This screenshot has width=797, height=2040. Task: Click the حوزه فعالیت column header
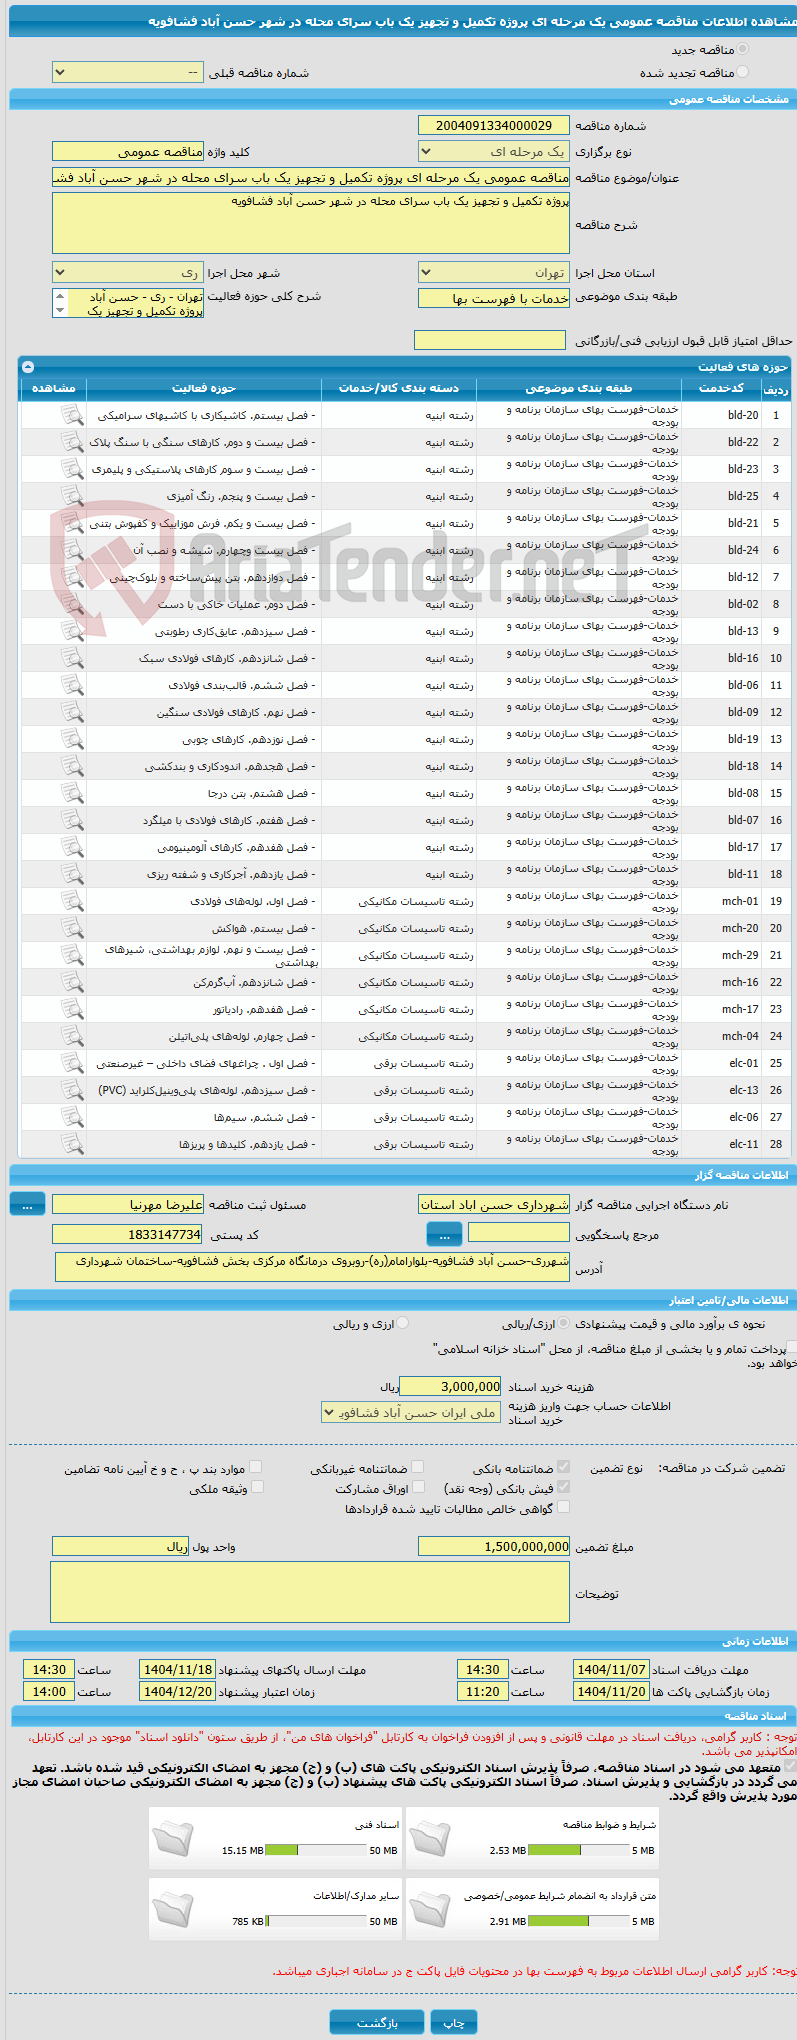click(x=204, y=388)
